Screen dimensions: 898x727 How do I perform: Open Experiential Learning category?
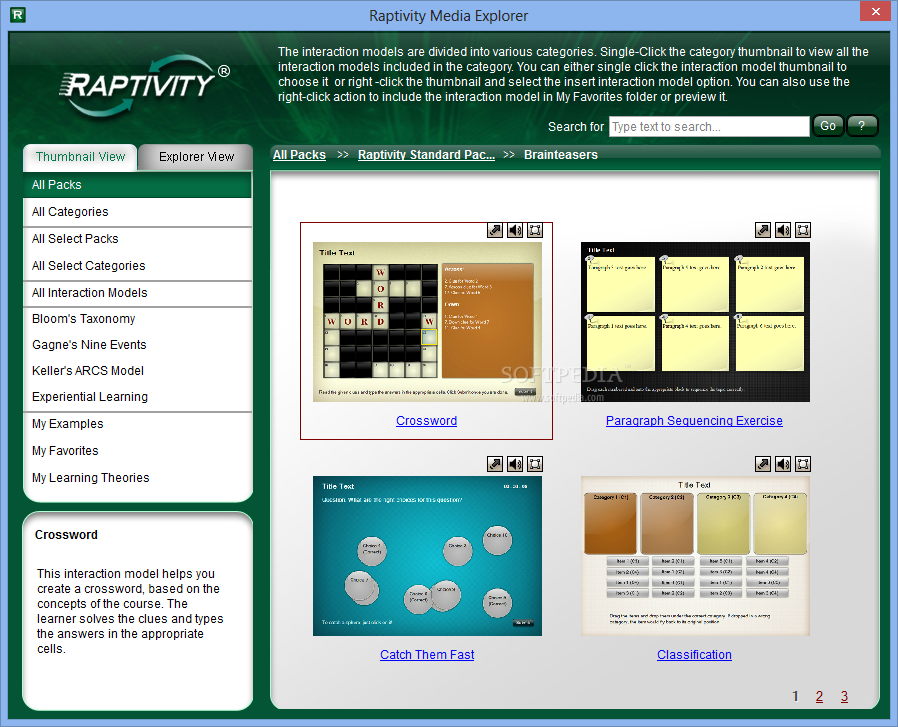click(x=137, y=397)
